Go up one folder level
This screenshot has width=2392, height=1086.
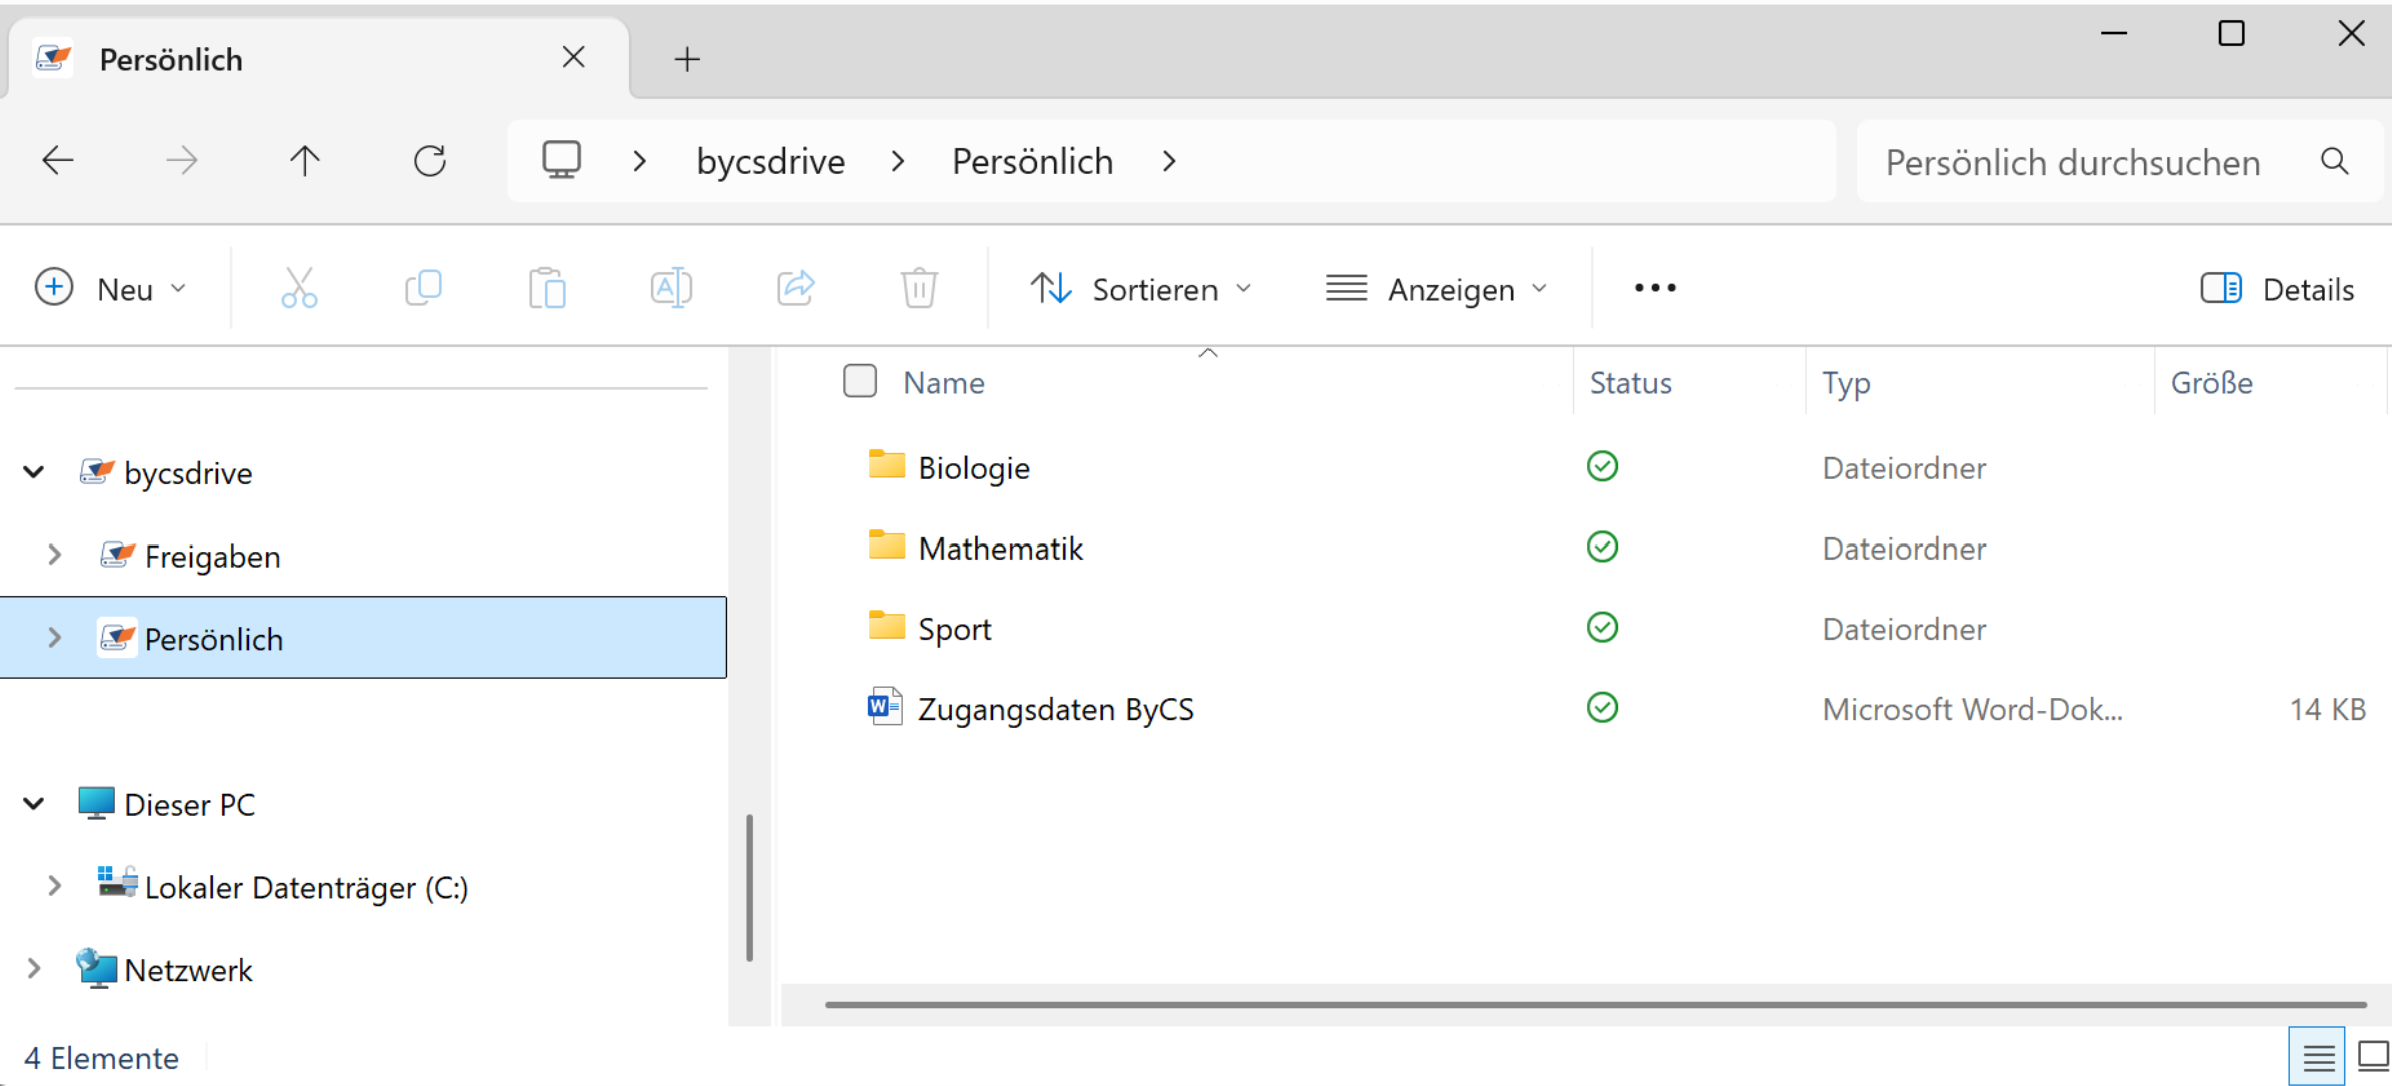[305, 161]
